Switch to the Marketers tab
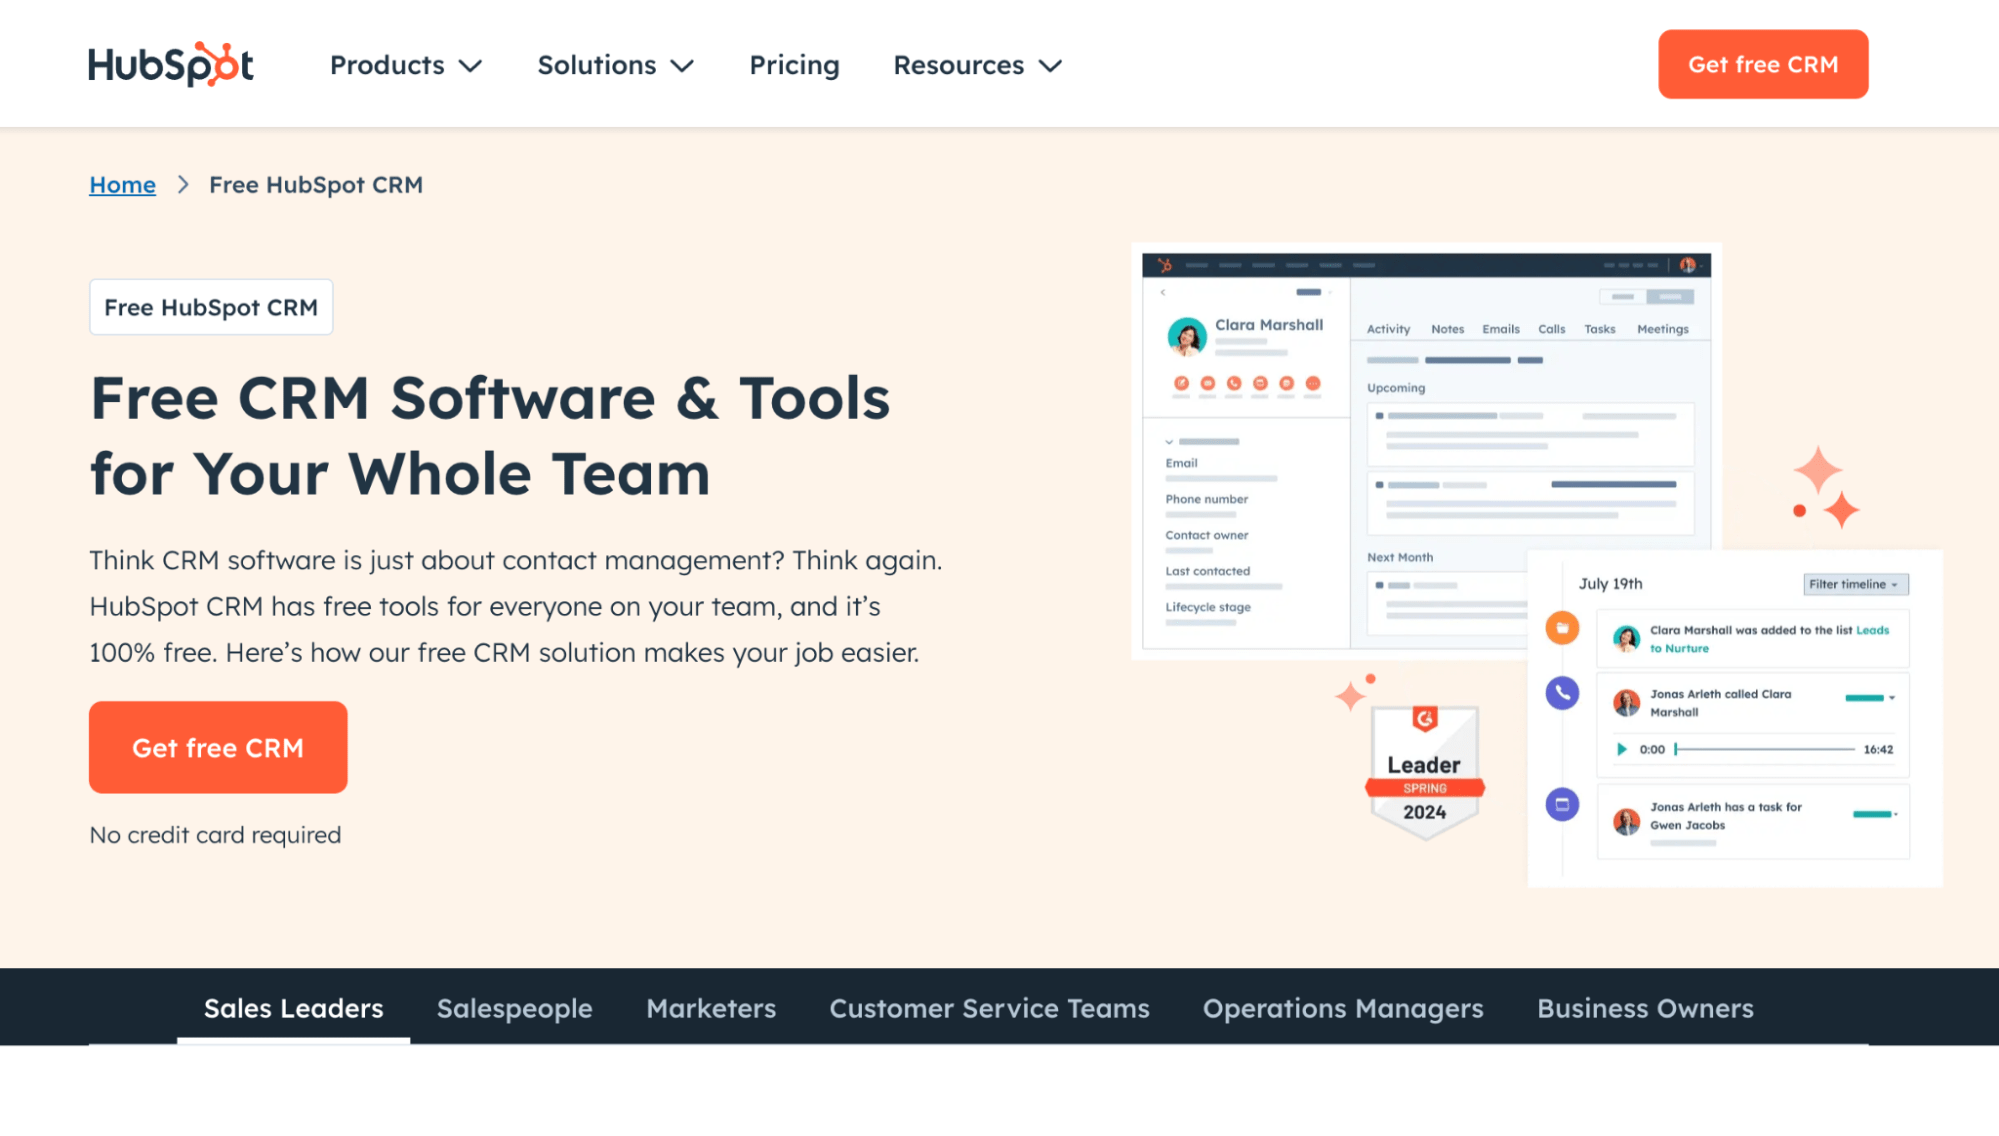This screenshot has width=1999, height=1136. (x=710, y=1008)
